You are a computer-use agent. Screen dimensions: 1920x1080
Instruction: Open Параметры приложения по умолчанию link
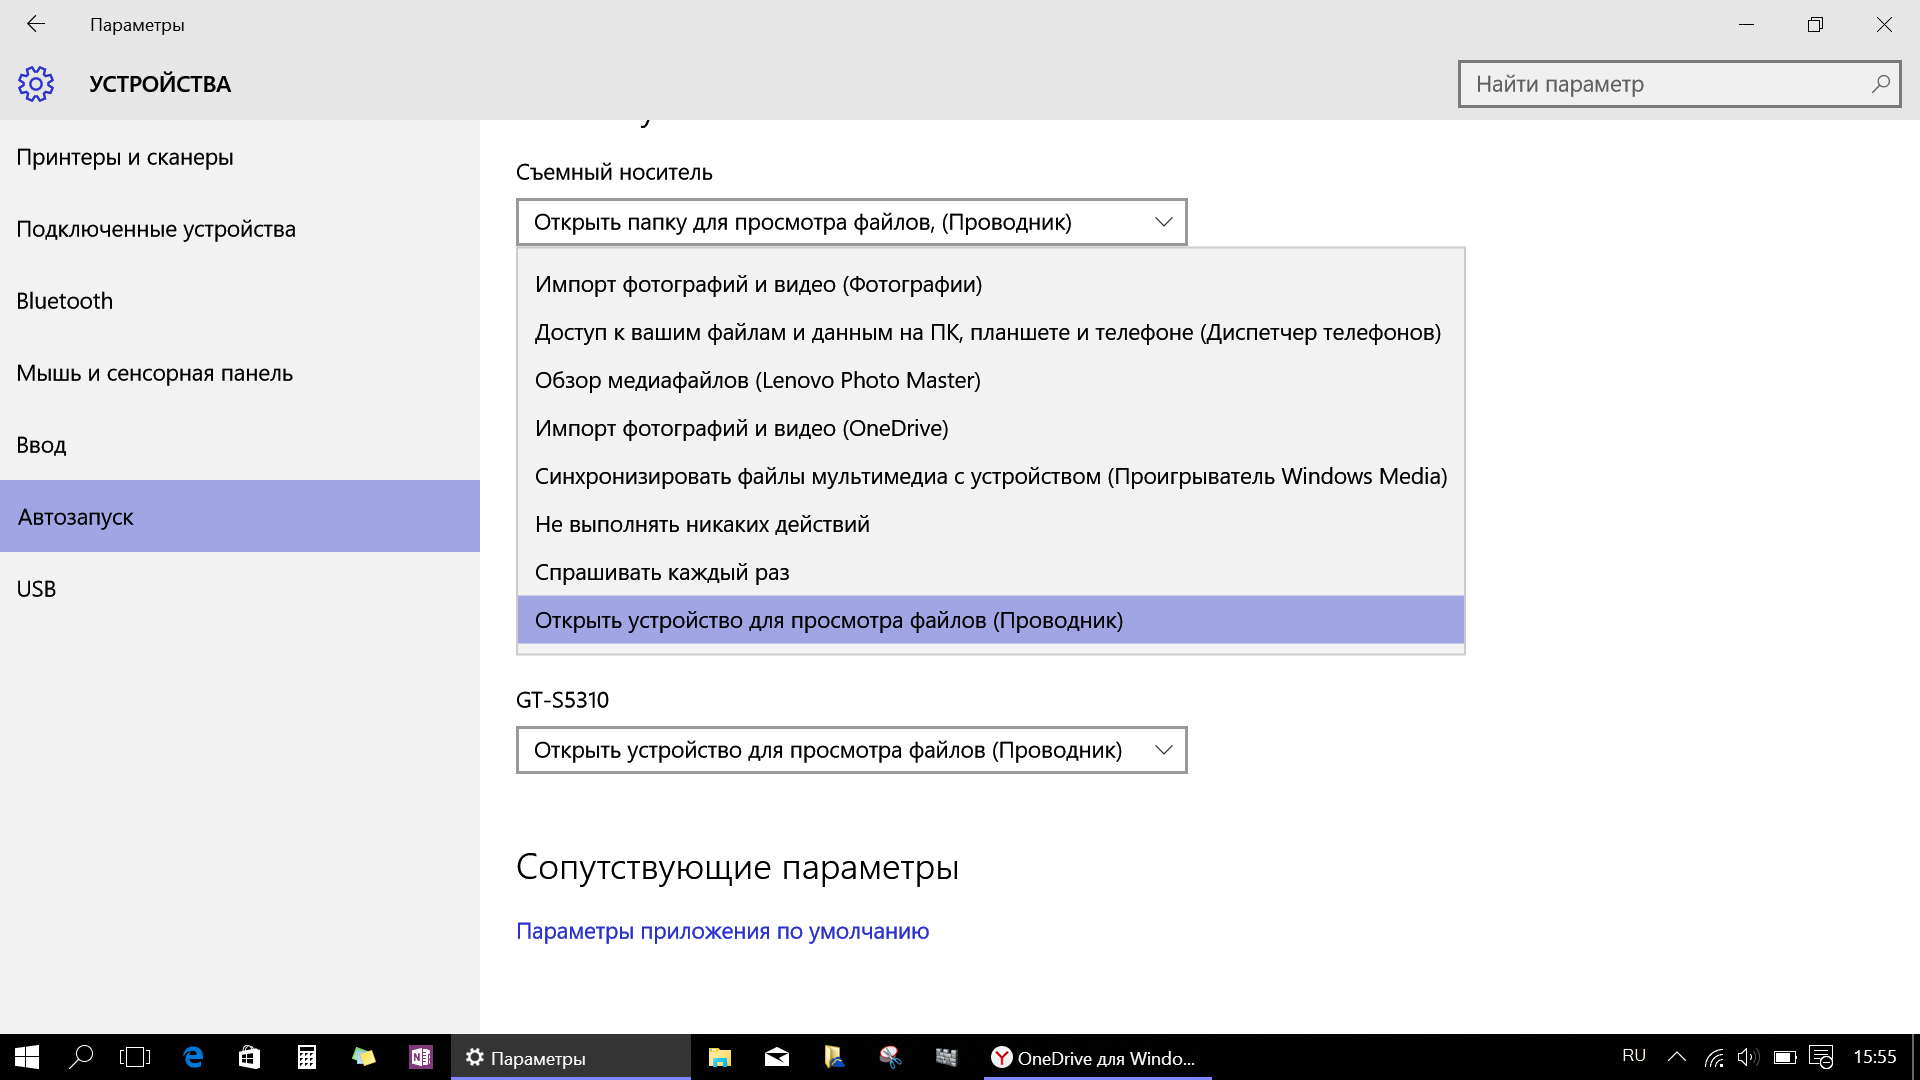[722, 931]
